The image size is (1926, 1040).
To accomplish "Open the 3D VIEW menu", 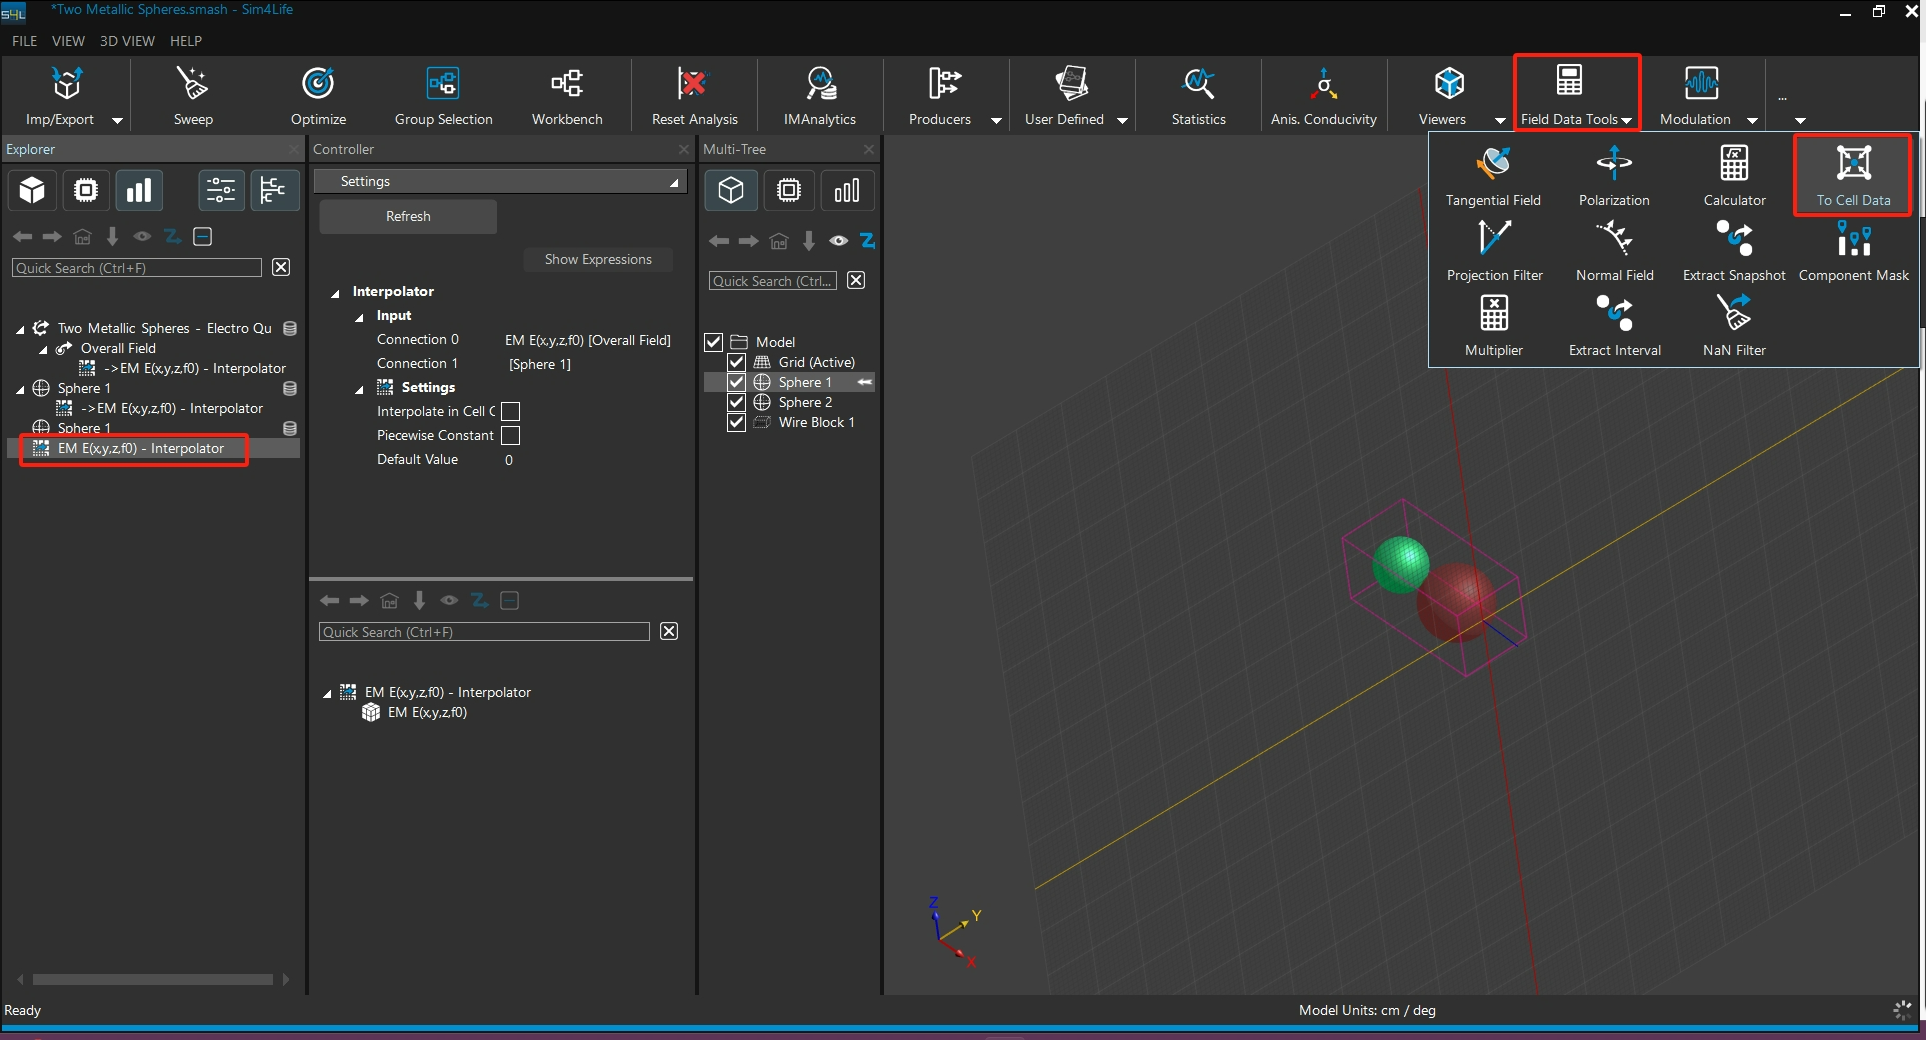I will pos(127,41).
